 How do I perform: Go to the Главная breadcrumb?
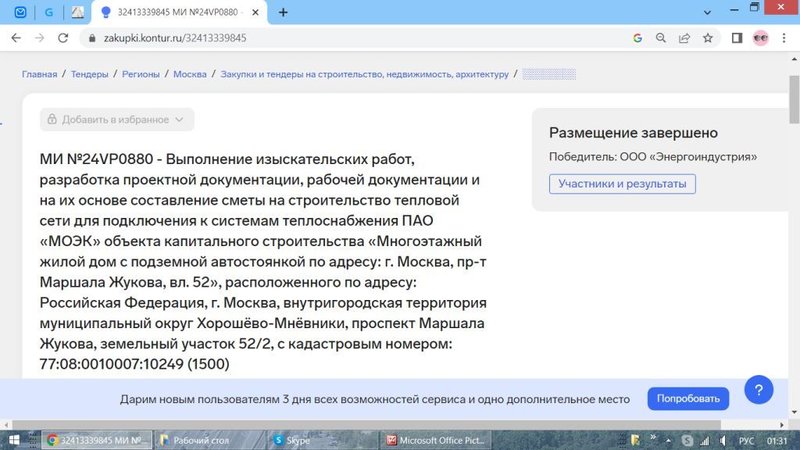(39, 74)
